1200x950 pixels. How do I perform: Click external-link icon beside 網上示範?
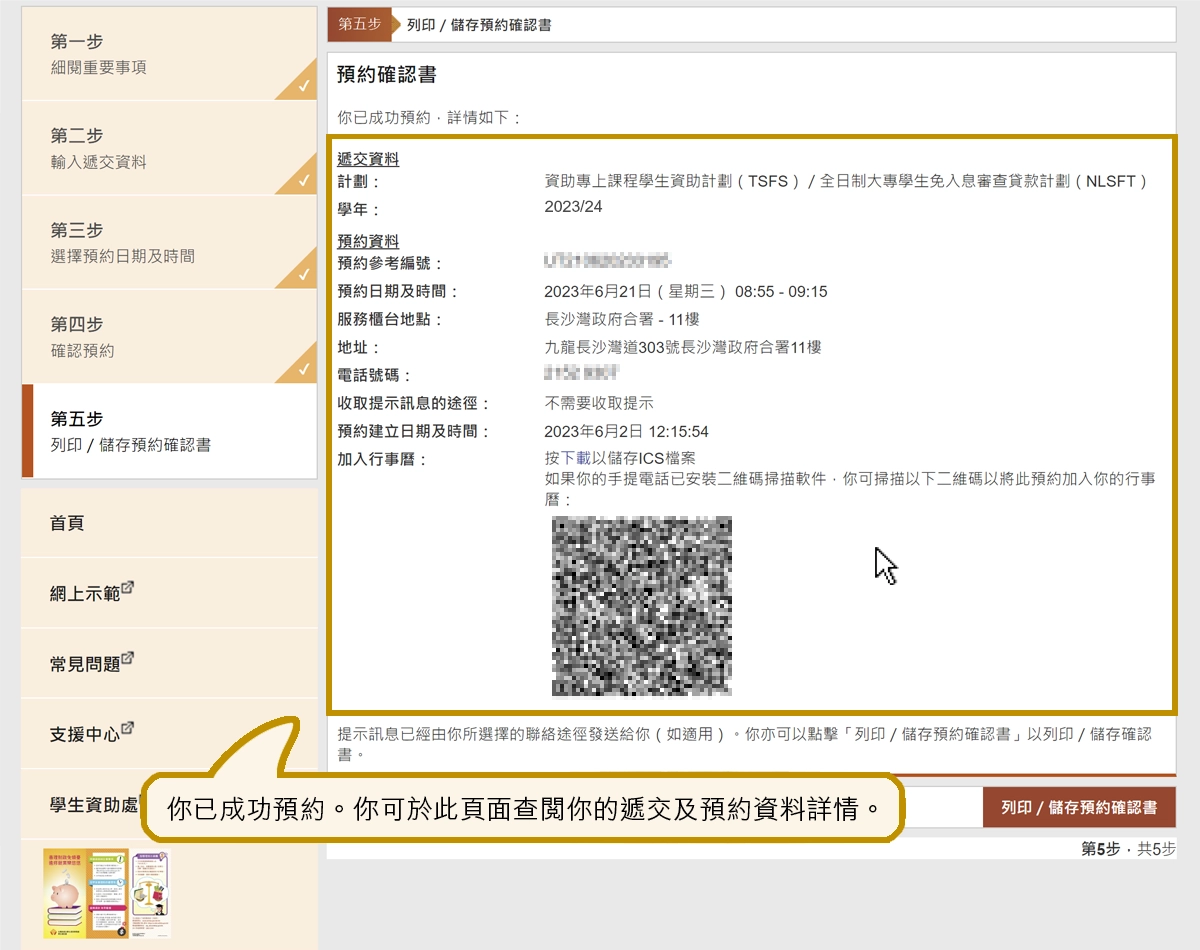(128, 588)
